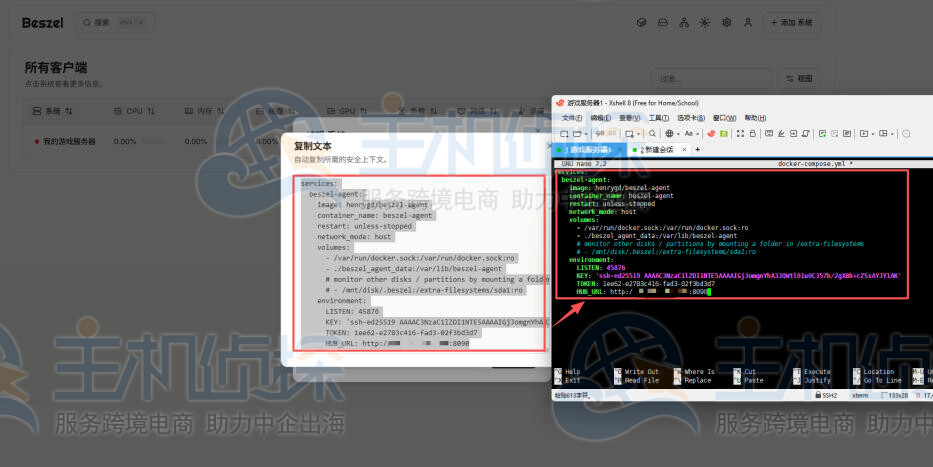This screenshot has width=933, height=467.
Task: Click the Full Screen icon in Xshell toolbar
Action: point(740,134)
